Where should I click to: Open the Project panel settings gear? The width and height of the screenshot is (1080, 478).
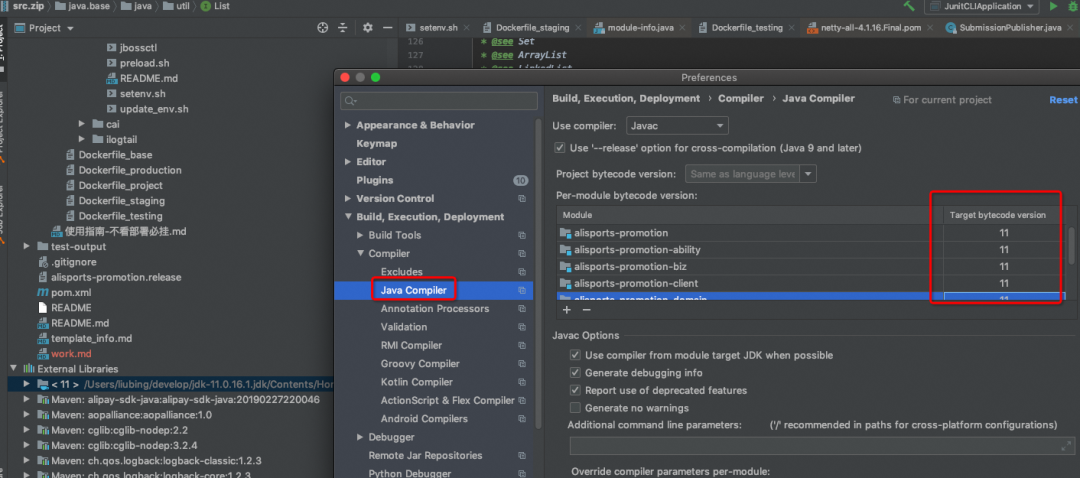pyautogui.click(x=367, y=28)
